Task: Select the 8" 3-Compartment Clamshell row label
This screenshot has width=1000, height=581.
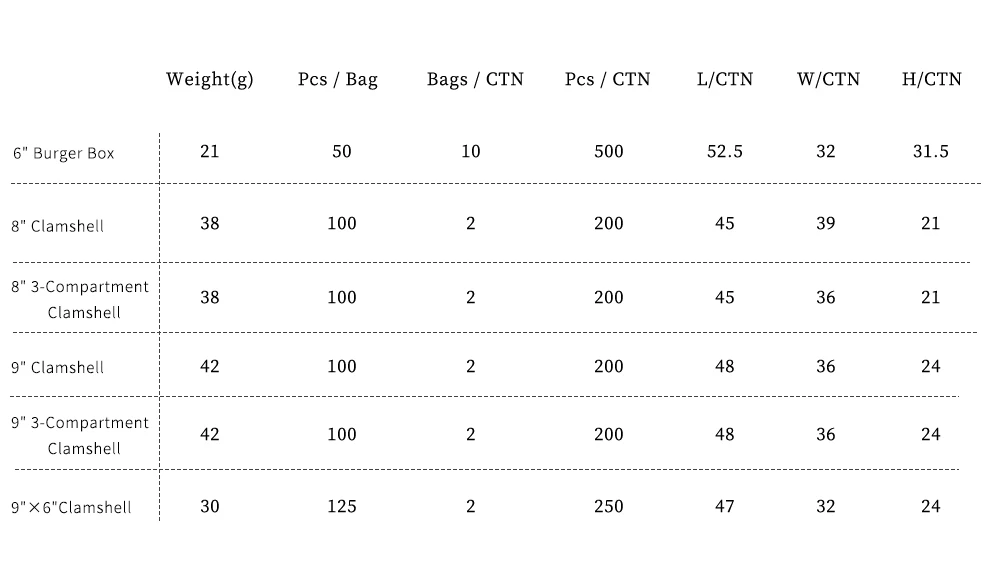Action: tap(80, 299)
